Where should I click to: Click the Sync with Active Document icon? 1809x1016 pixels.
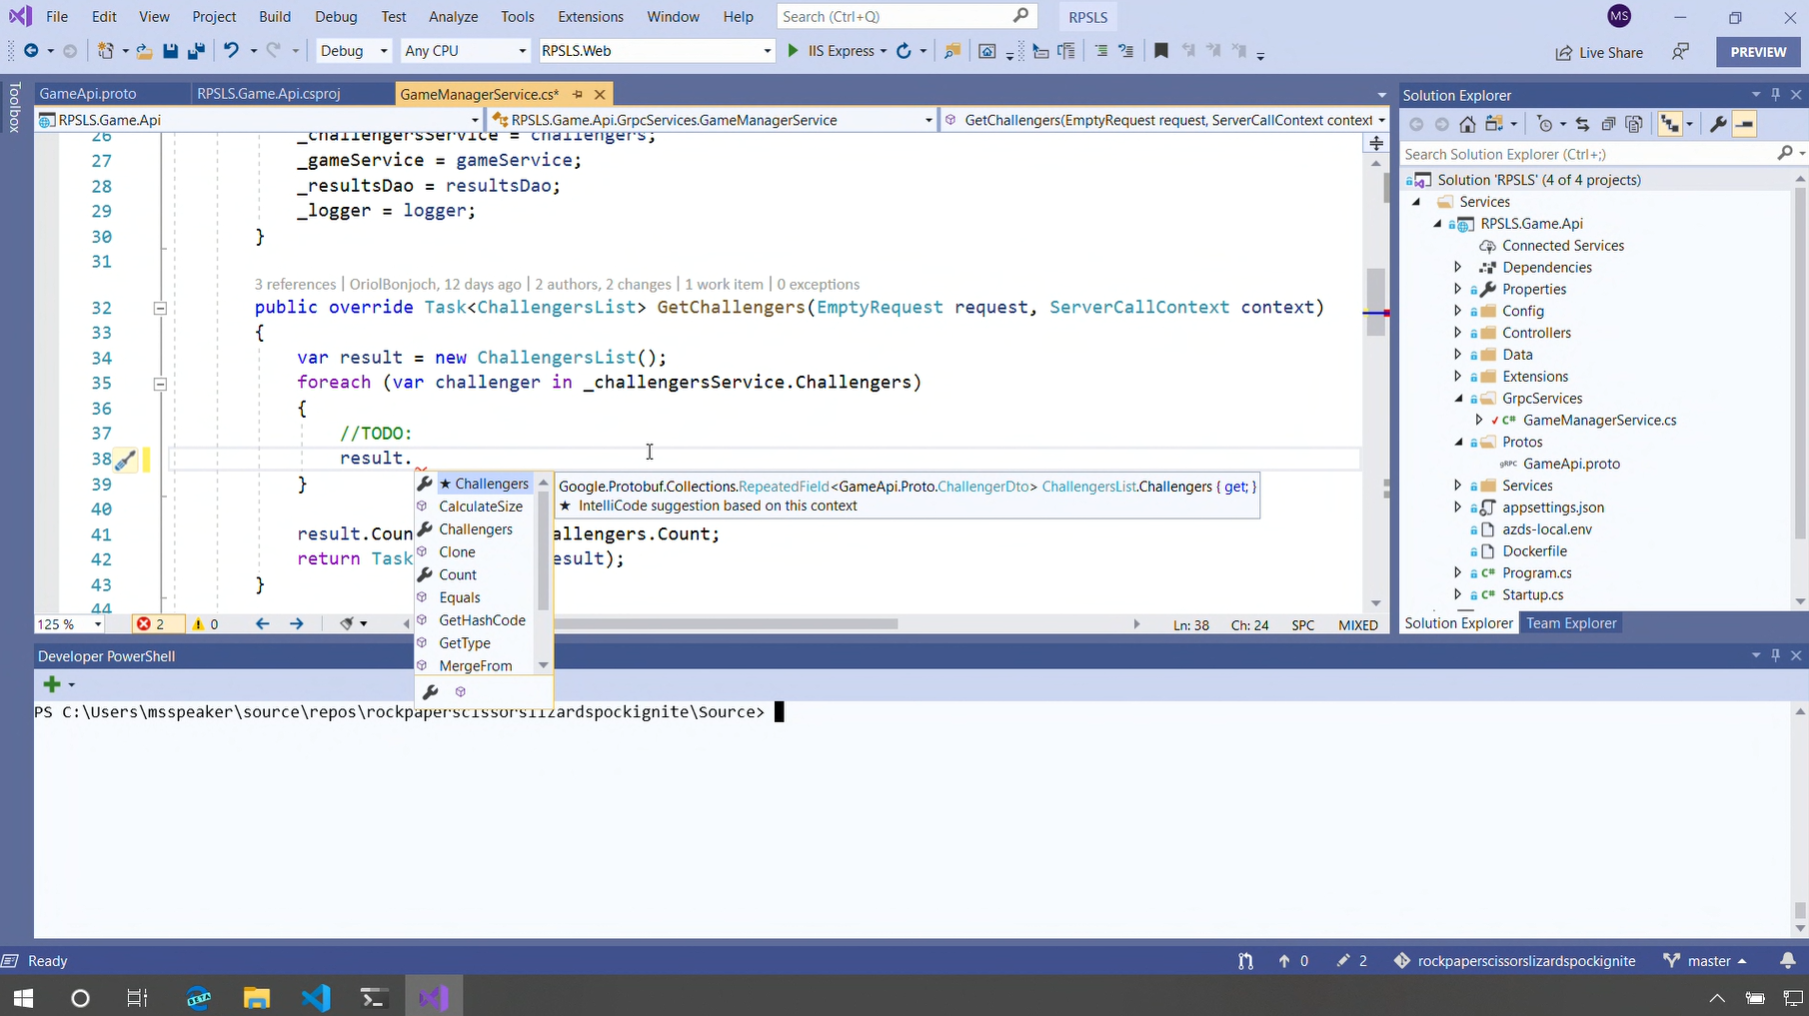[1582, 124]
